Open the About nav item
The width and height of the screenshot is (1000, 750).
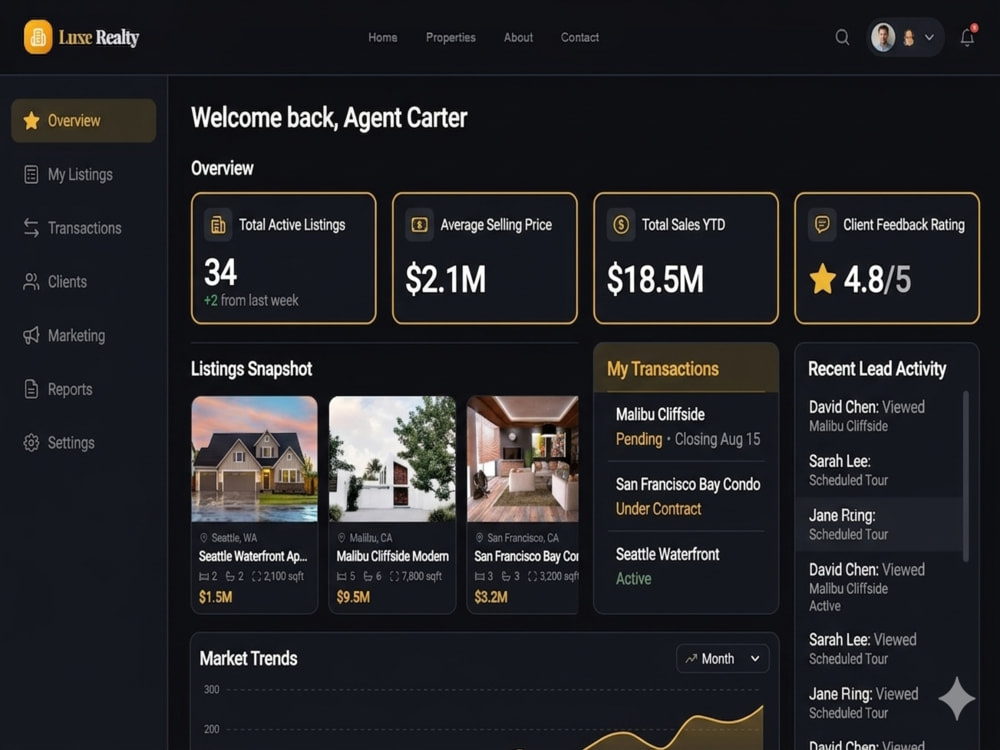[518, 38]
